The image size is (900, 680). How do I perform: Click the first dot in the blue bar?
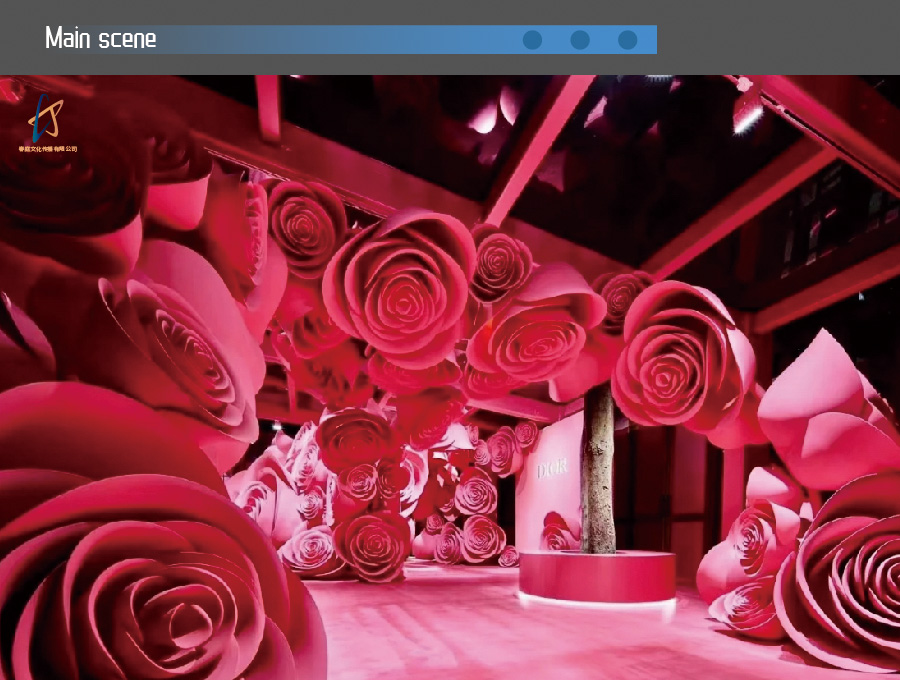tap(532, 40)
